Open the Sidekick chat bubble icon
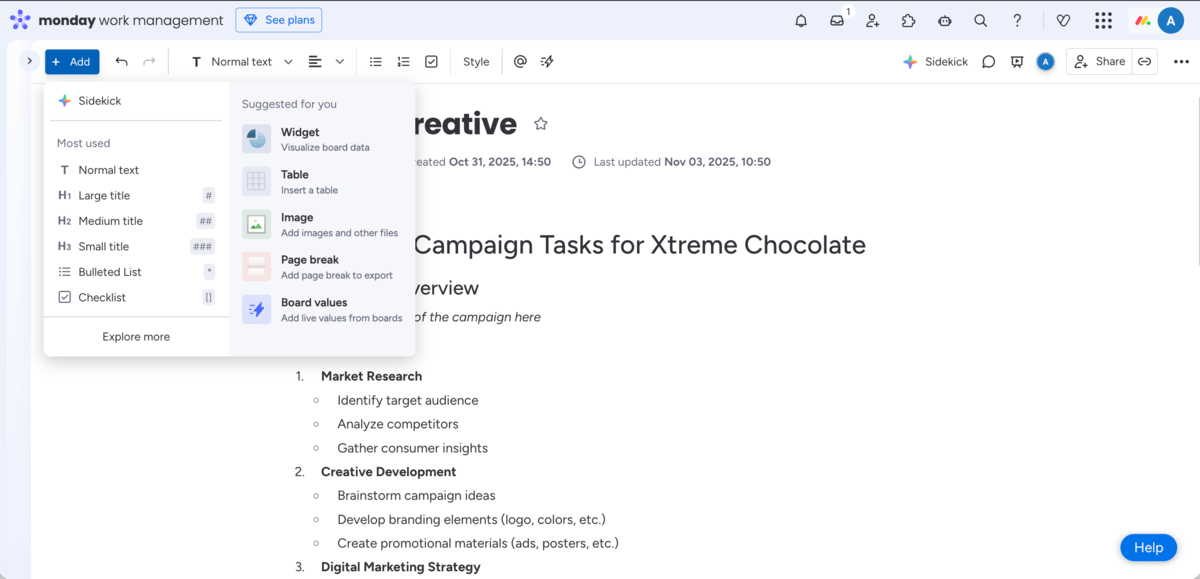Screen dimensions: 1200x579 [988, 61]
